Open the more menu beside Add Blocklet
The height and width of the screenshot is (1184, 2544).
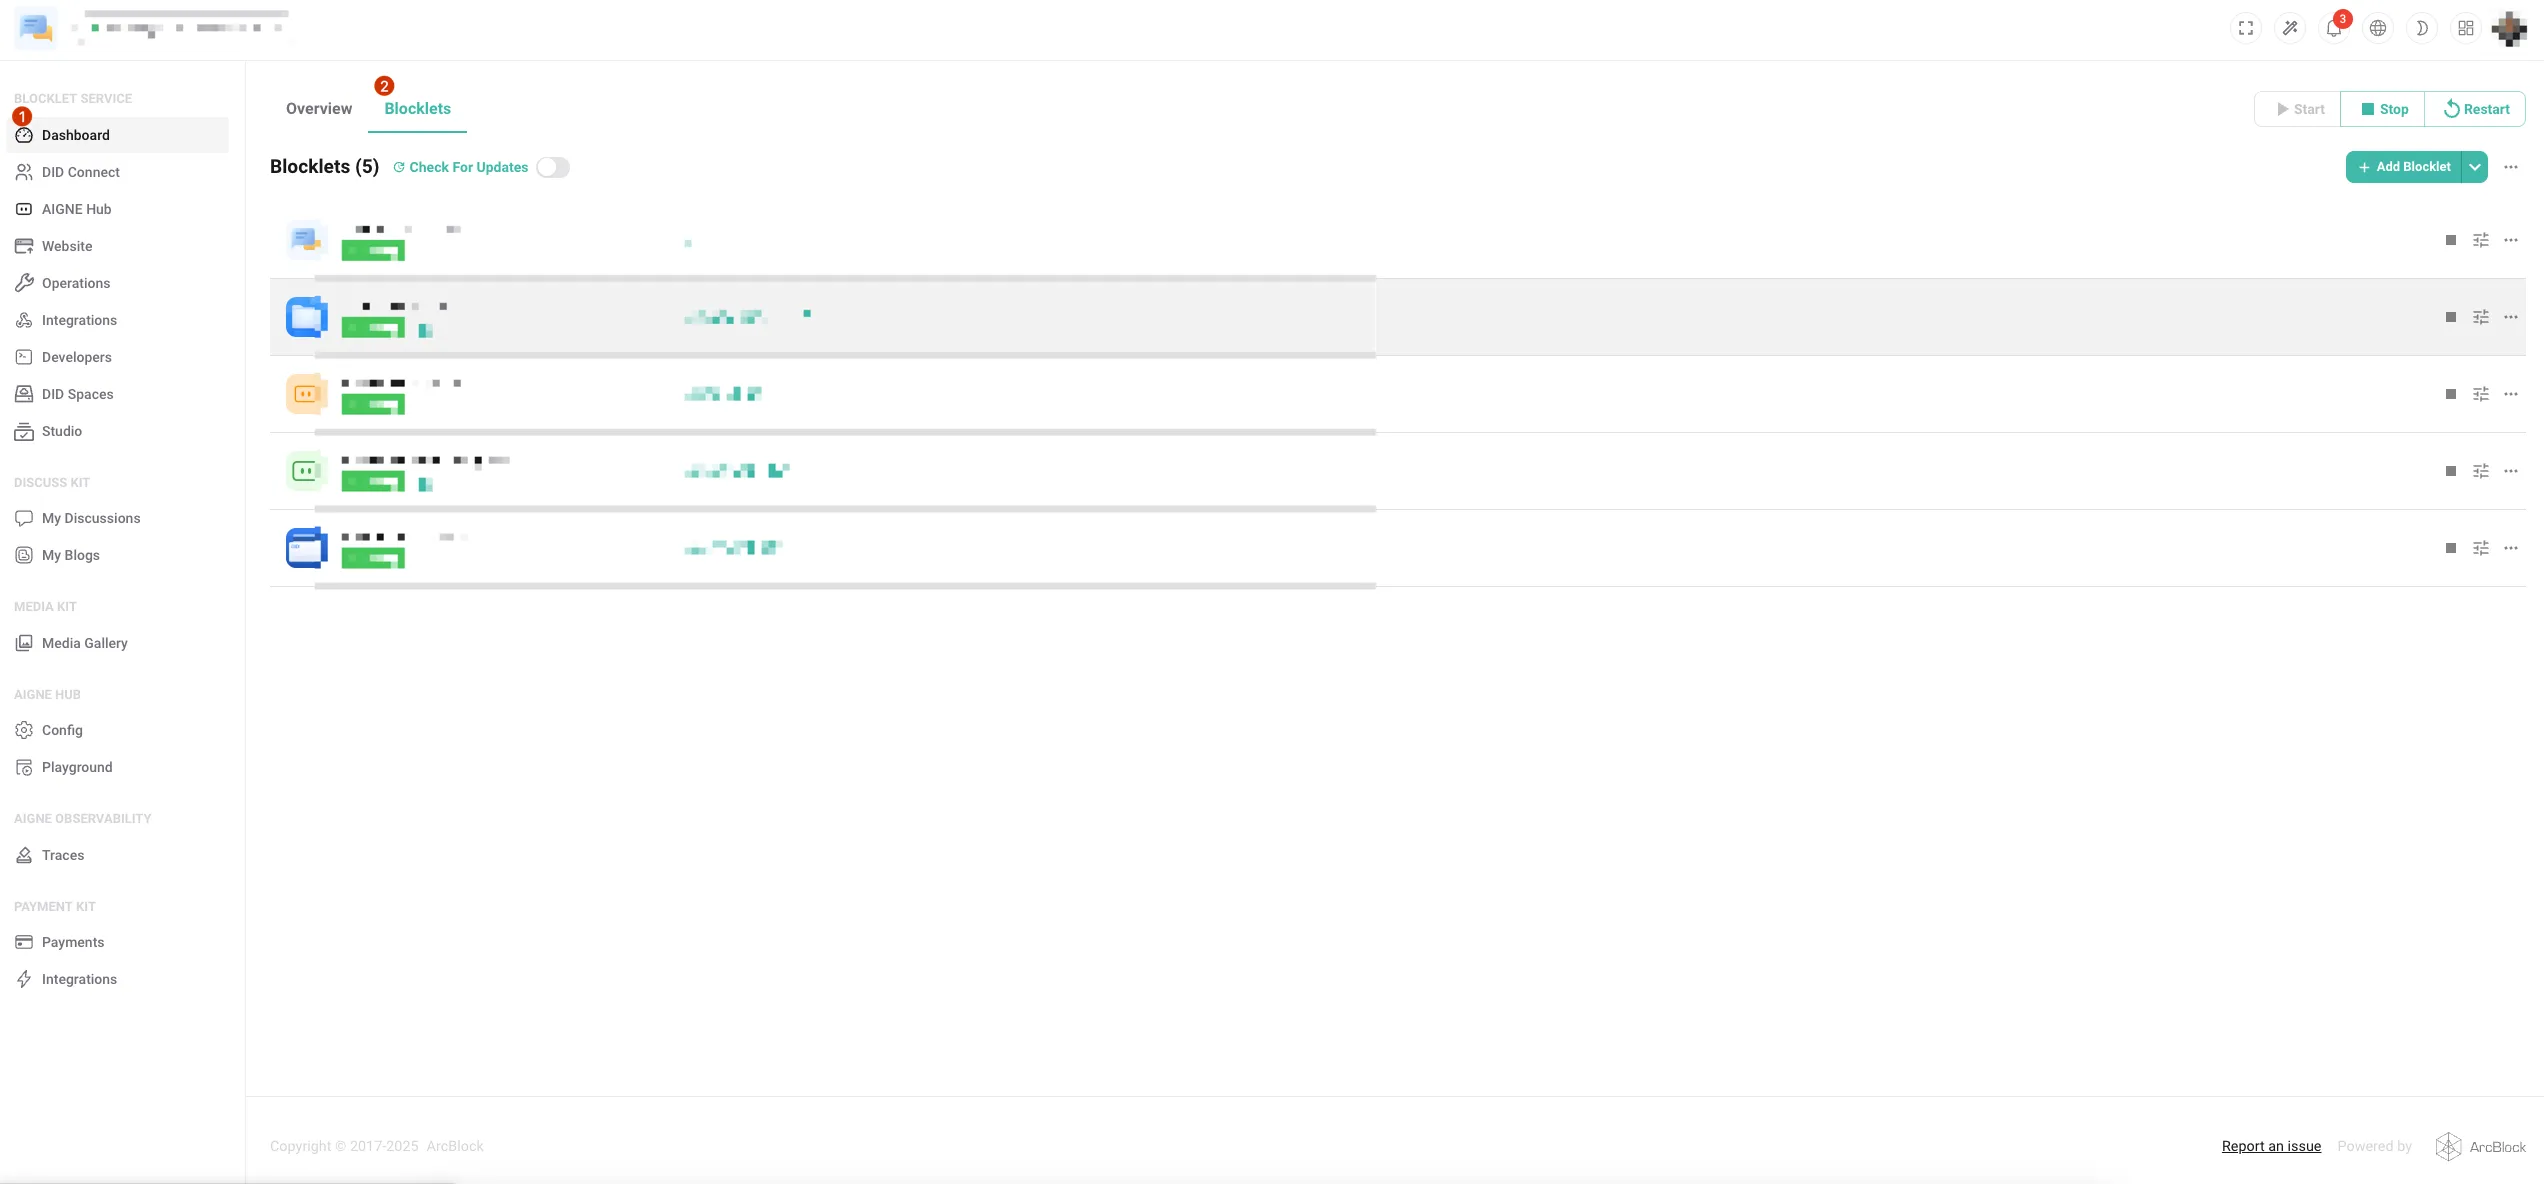2511,167
